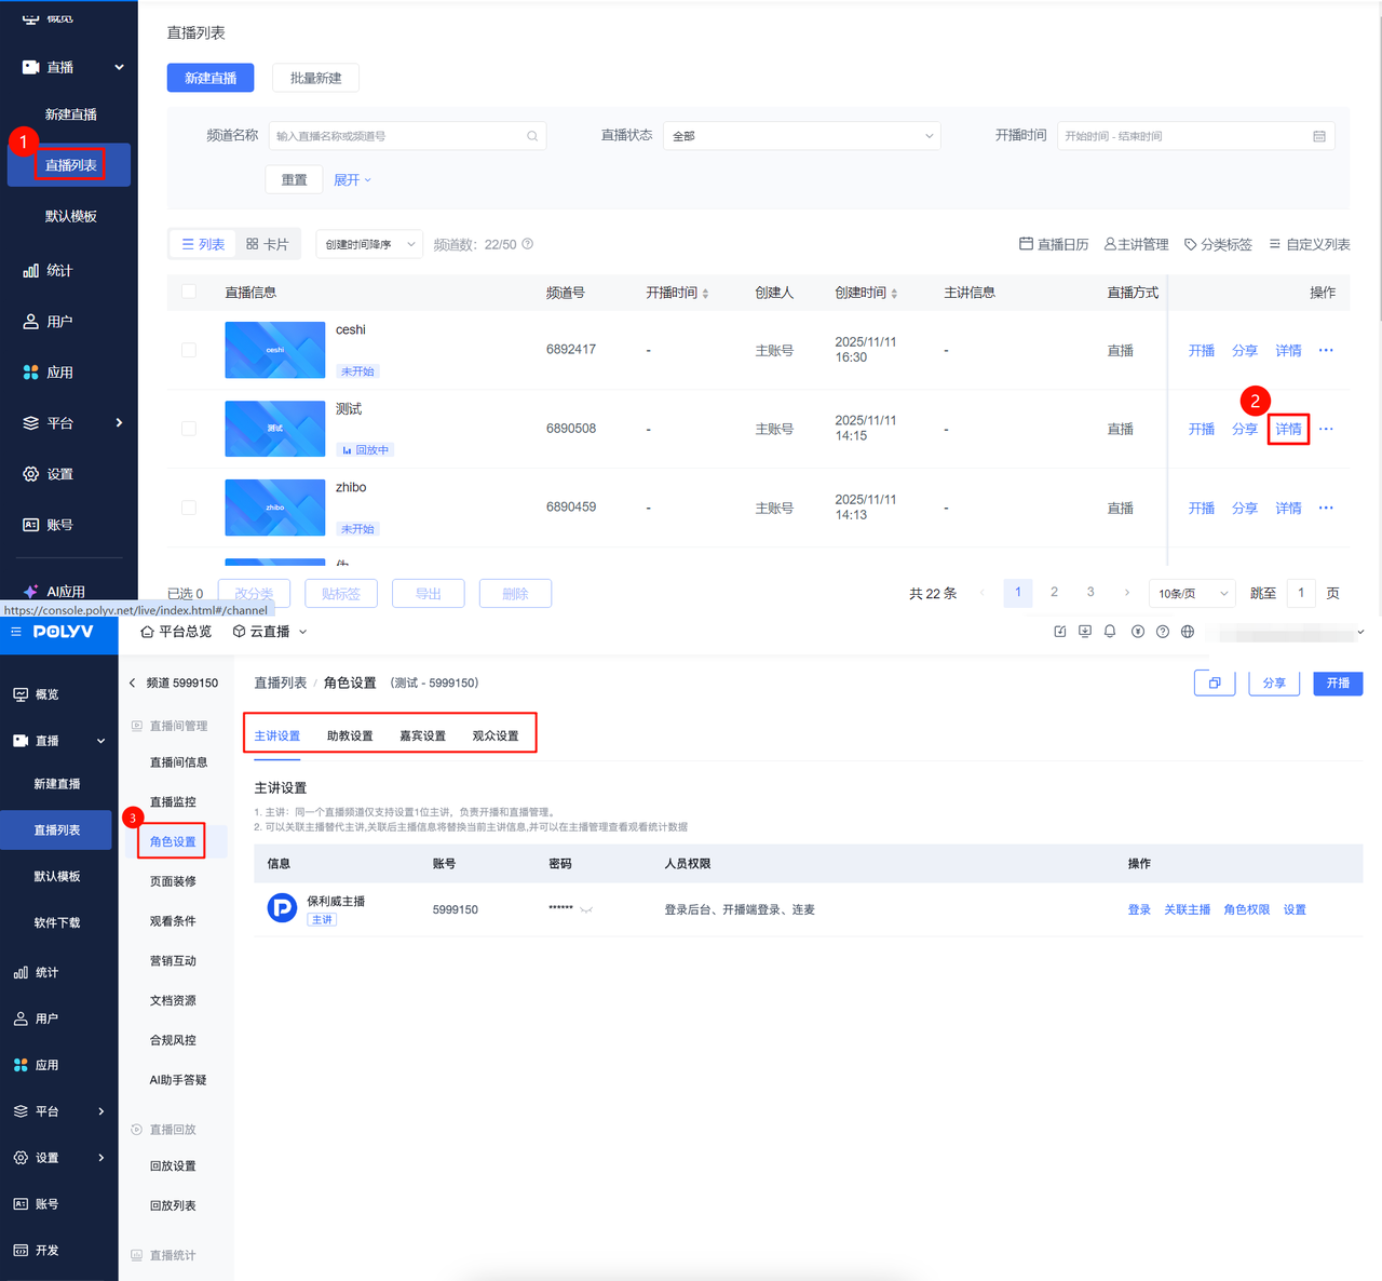Click the blue 新建直播 button

211,78
